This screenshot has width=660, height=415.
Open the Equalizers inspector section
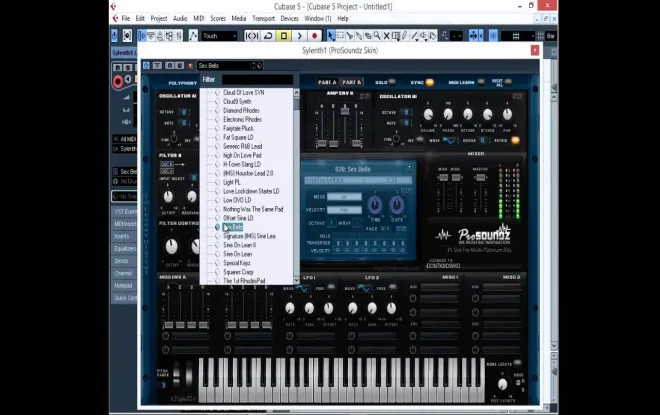(x=125, y=249)
